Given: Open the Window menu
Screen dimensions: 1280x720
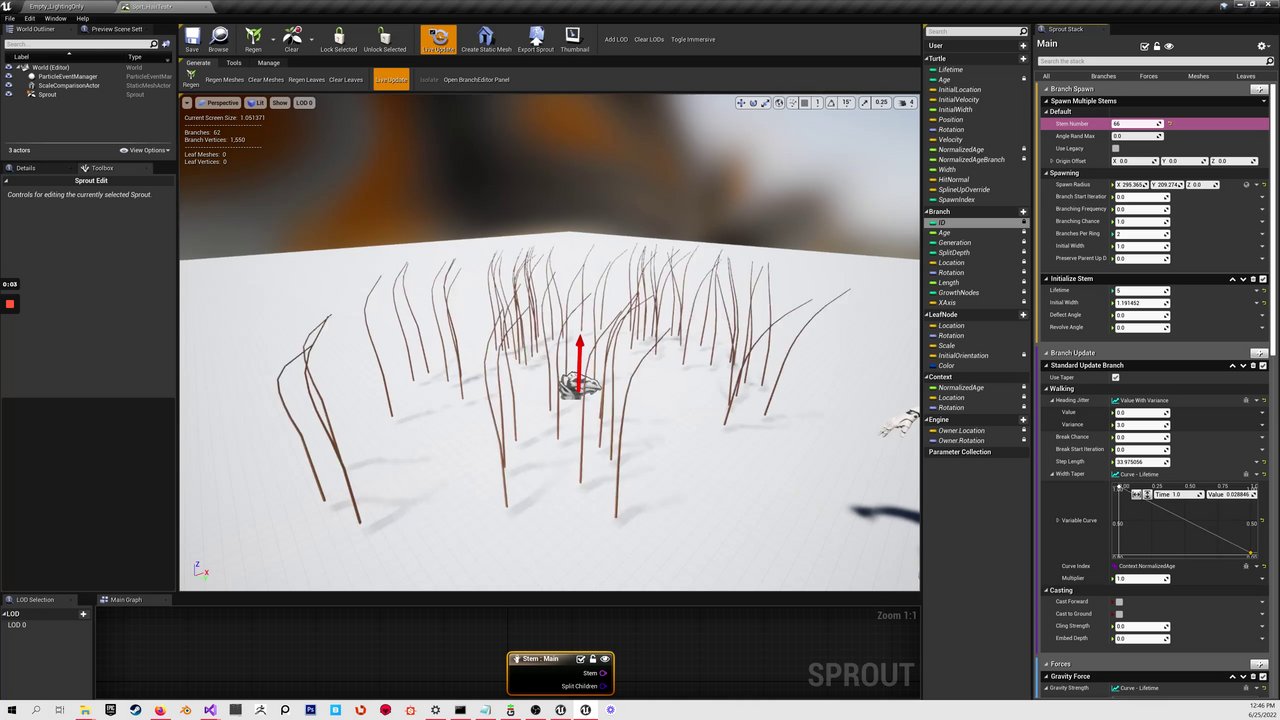Looking at the screenshot, I should (55, 18).
